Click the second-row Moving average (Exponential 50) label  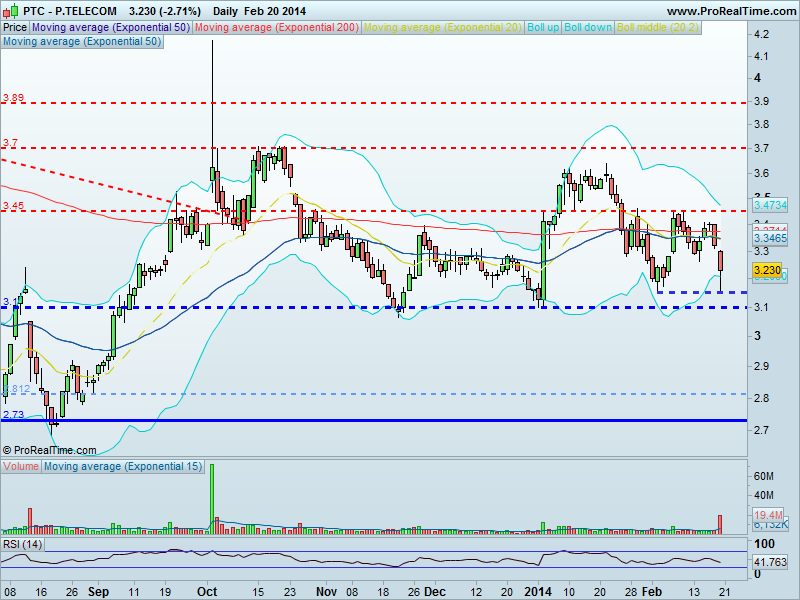click(x=82, y=41)
